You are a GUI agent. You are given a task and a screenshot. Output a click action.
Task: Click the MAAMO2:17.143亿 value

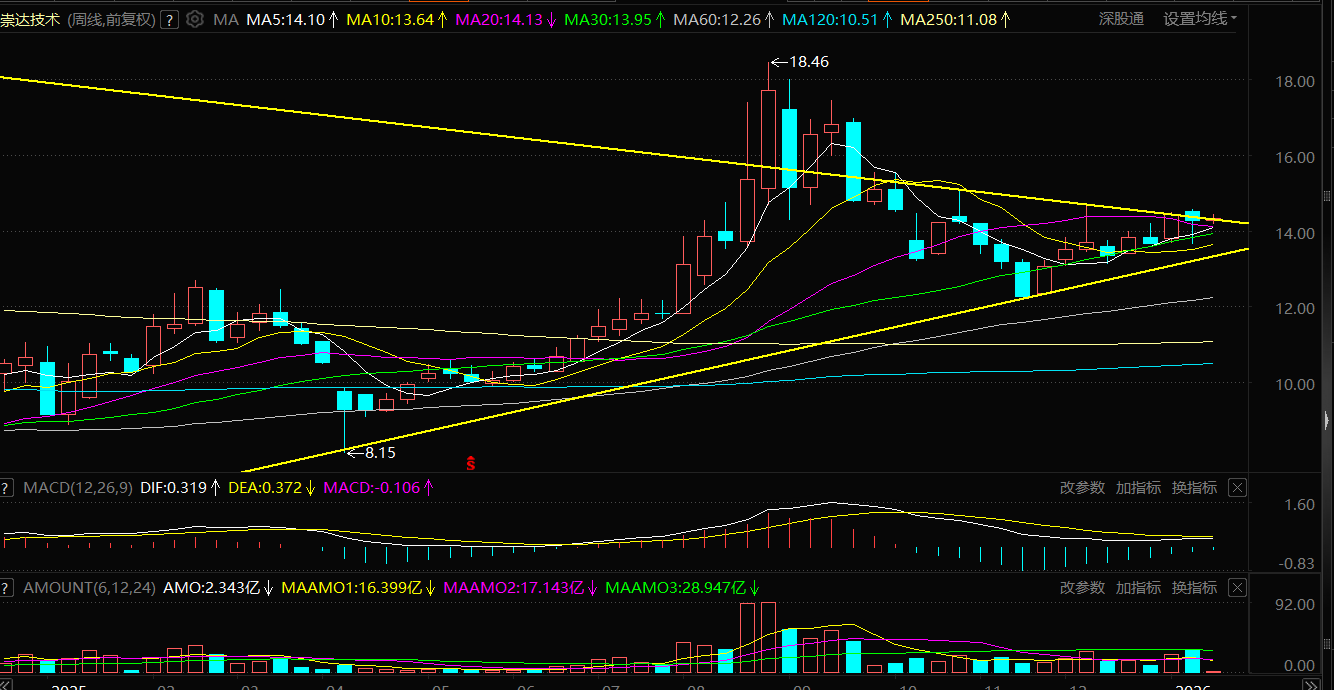tap(512, 588)
